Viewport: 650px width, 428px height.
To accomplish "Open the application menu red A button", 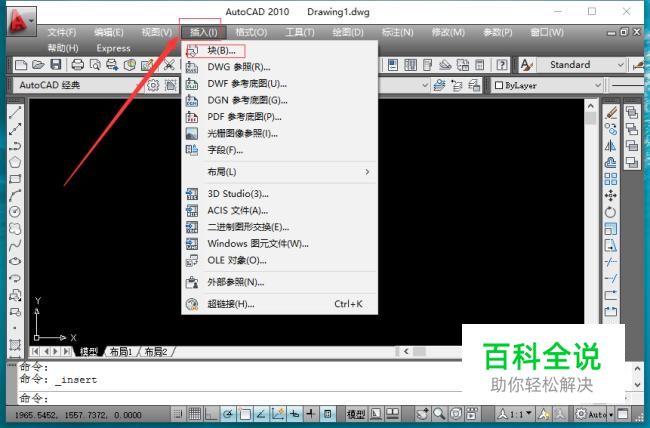I will [21, 21].
